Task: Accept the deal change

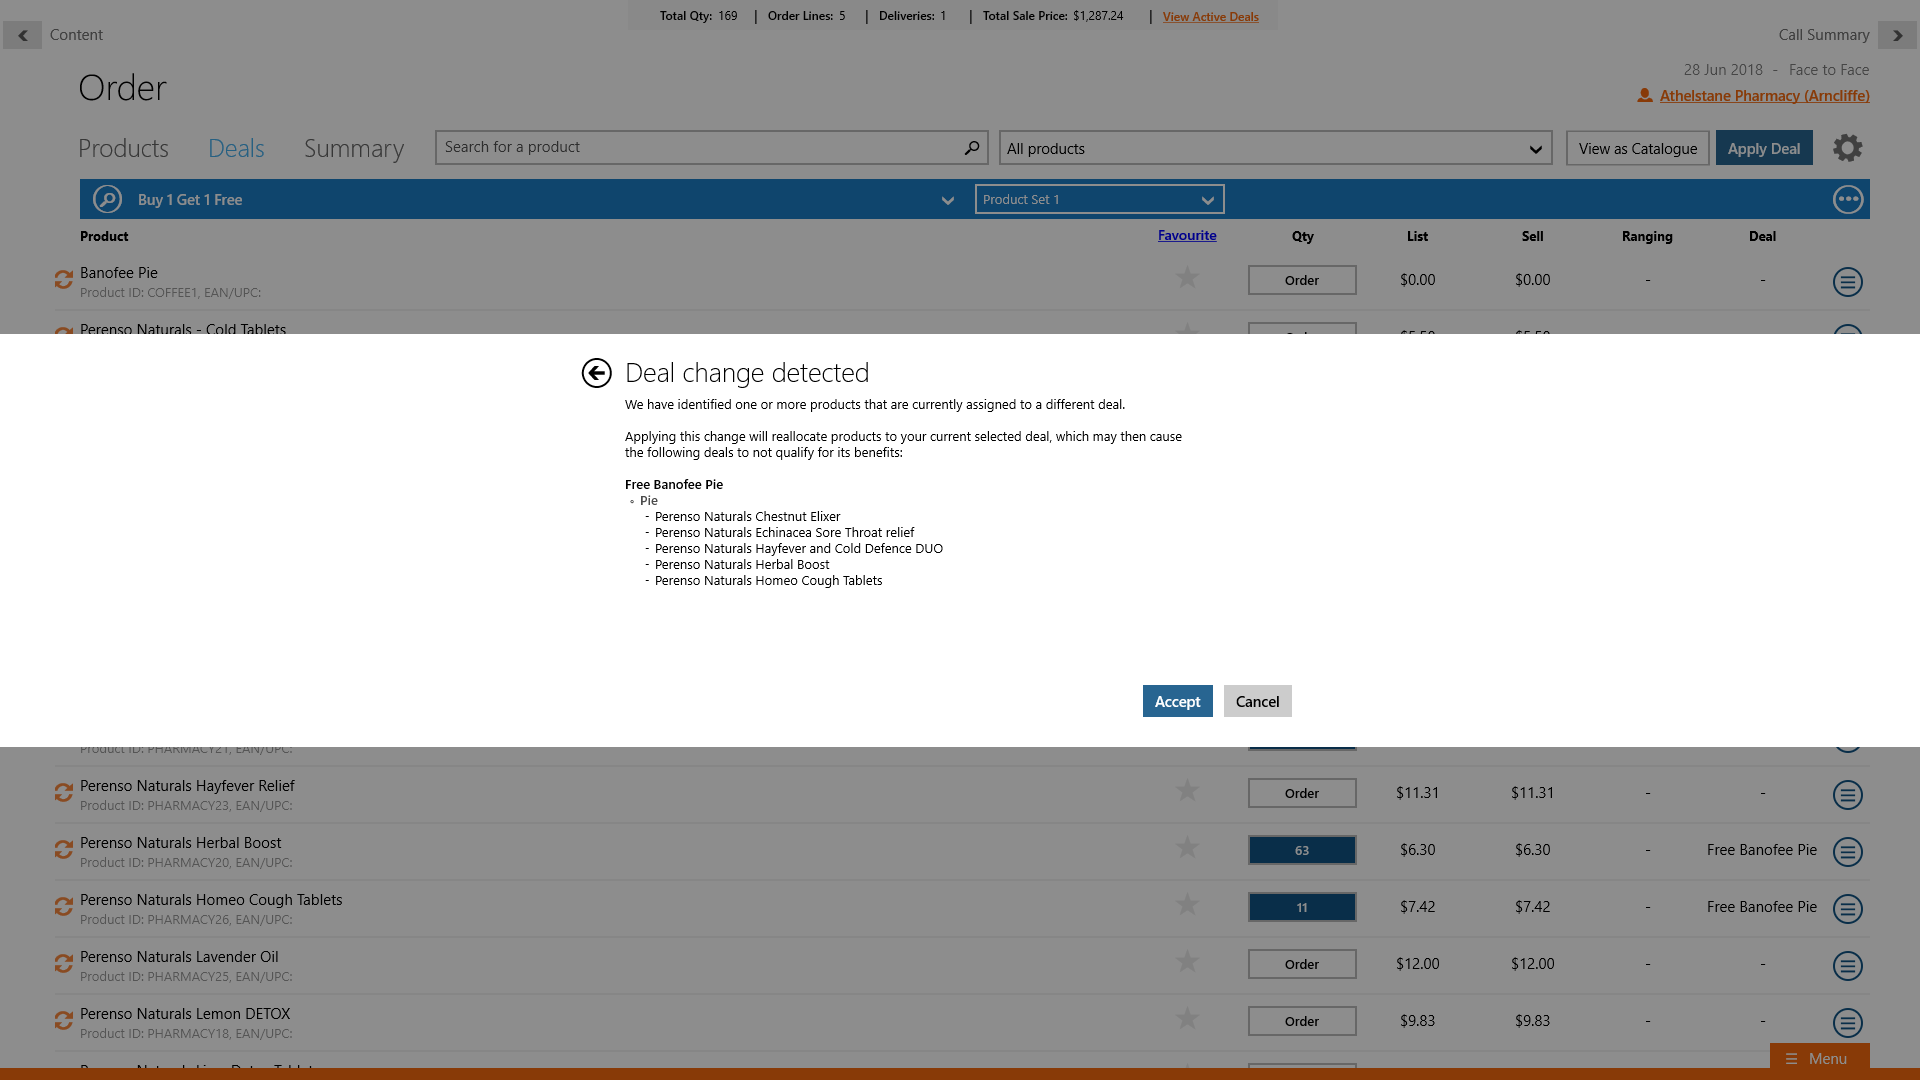Action: point(1177,701)
